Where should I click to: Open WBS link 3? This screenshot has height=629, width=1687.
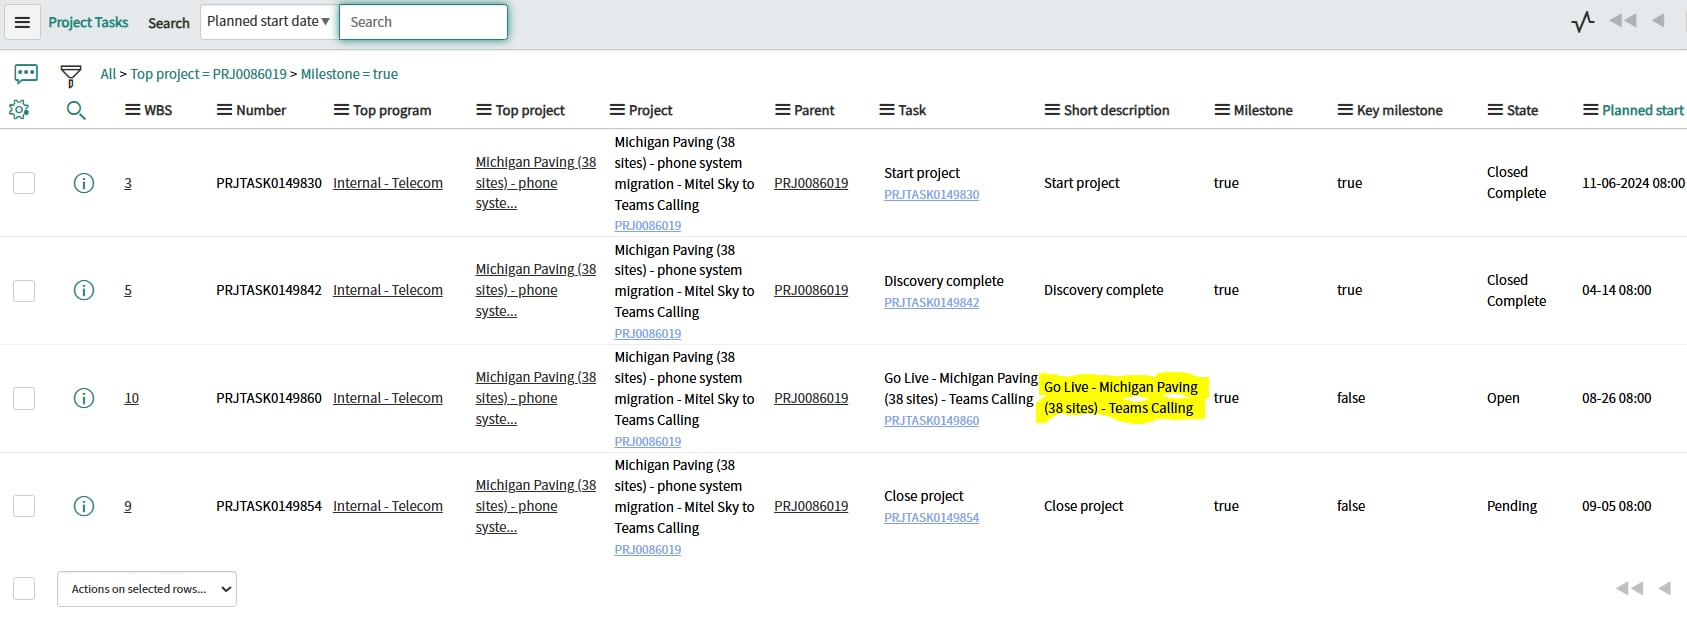128,183
